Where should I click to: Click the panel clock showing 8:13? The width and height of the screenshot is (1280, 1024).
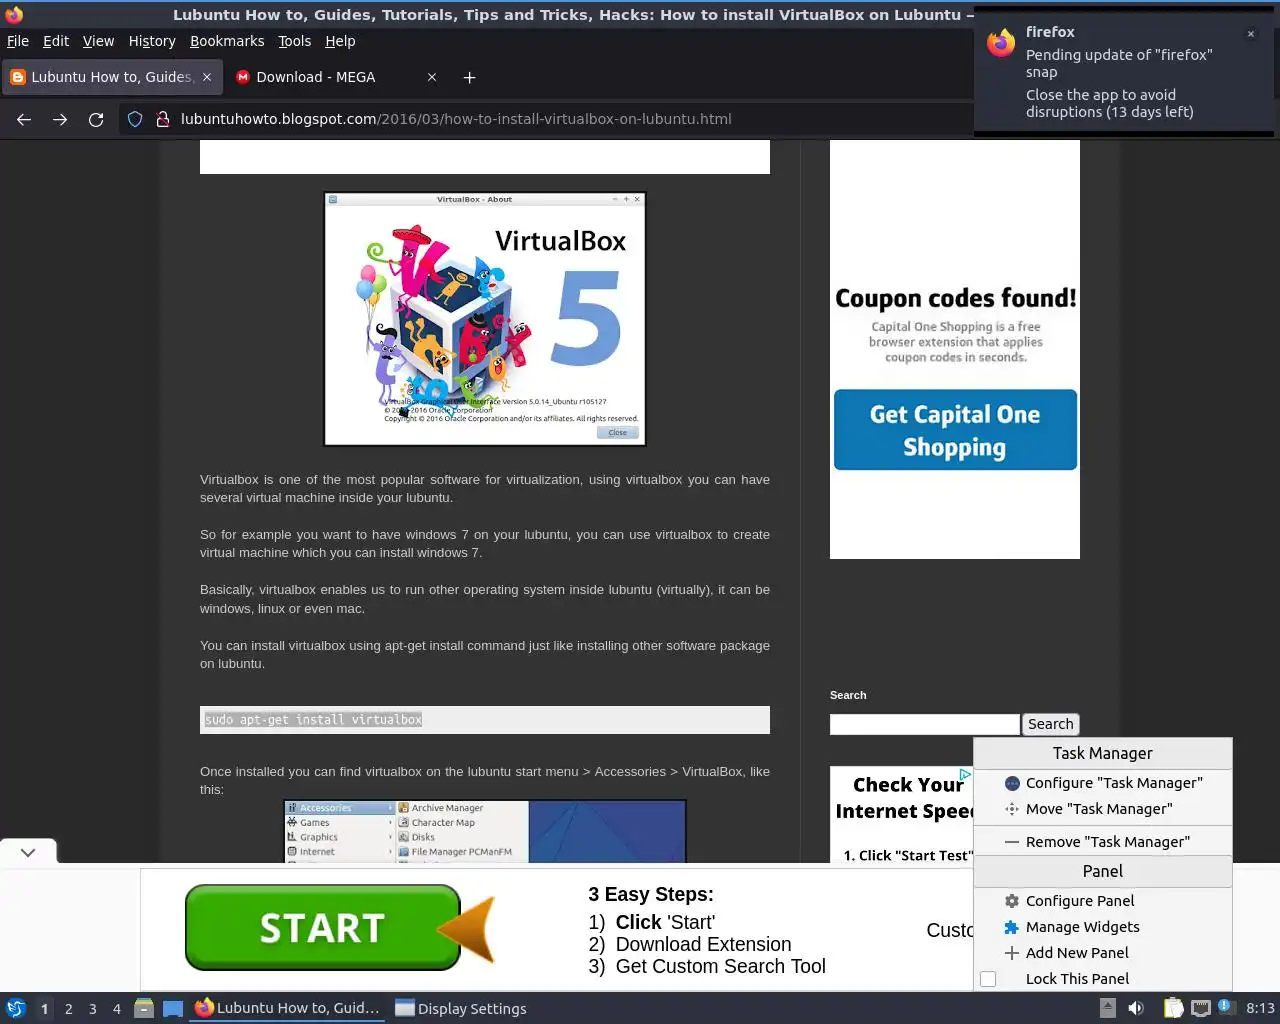click(x=1260, y=1008)
